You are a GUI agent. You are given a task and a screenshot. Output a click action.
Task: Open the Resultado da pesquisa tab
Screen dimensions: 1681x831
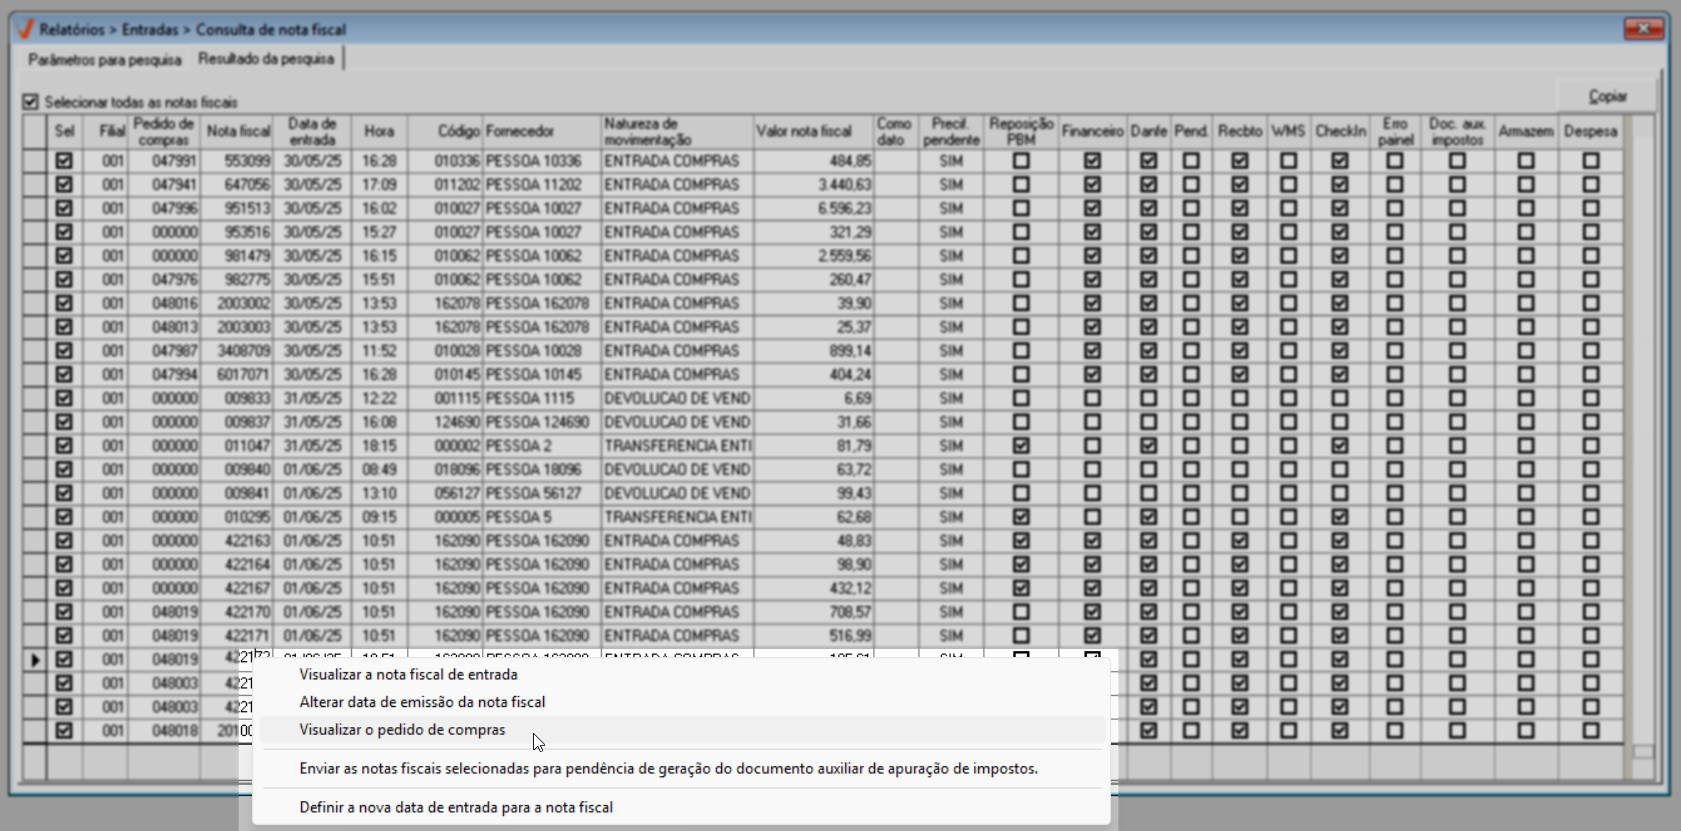[x=266, y=59]
